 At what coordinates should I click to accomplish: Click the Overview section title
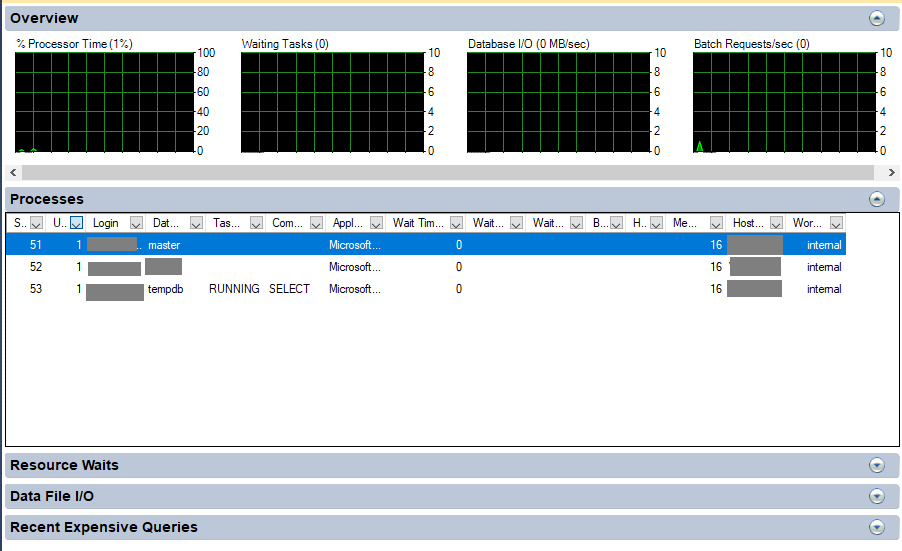(44, 18)
